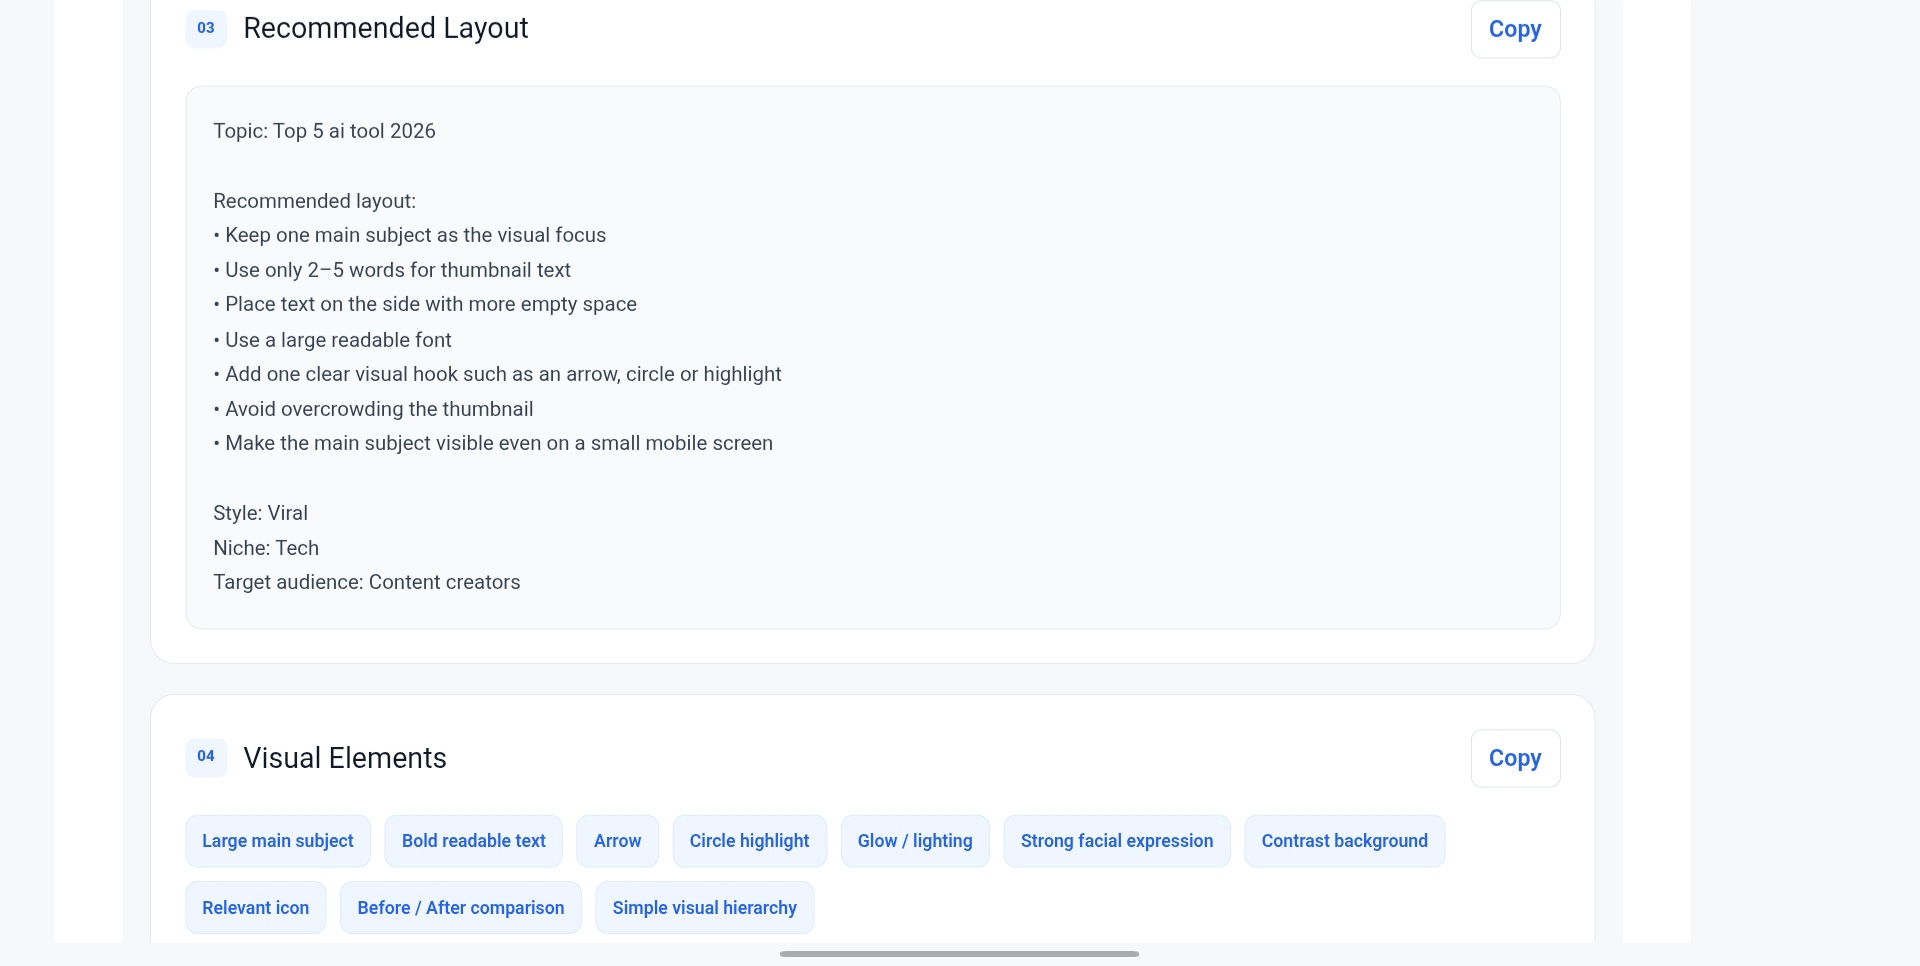
Task: Click 'Keep one main subject as the visual focus'
Action: 410,235
